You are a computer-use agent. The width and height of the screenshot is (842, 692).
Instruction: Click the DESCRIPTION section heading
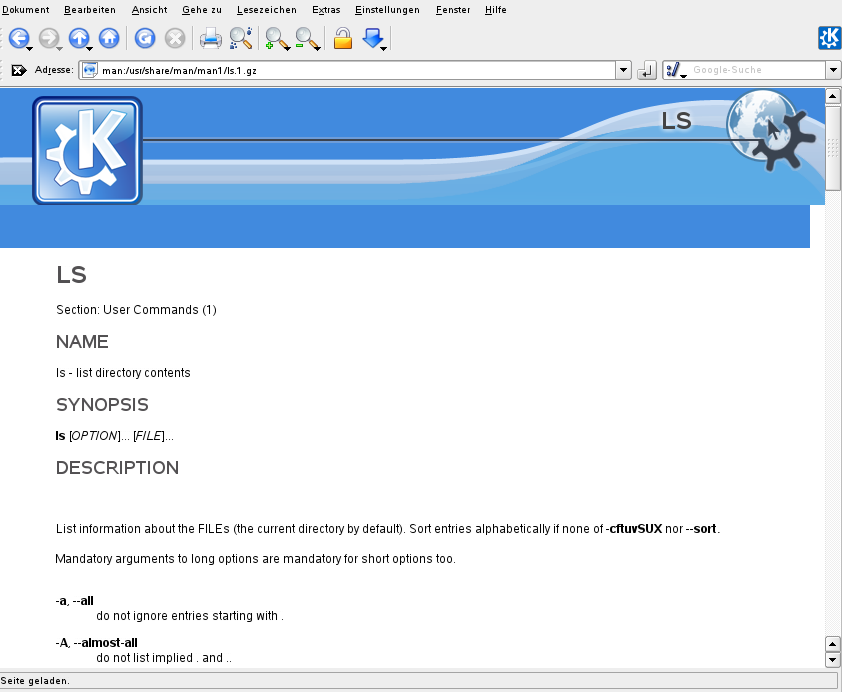coord(117,468)
